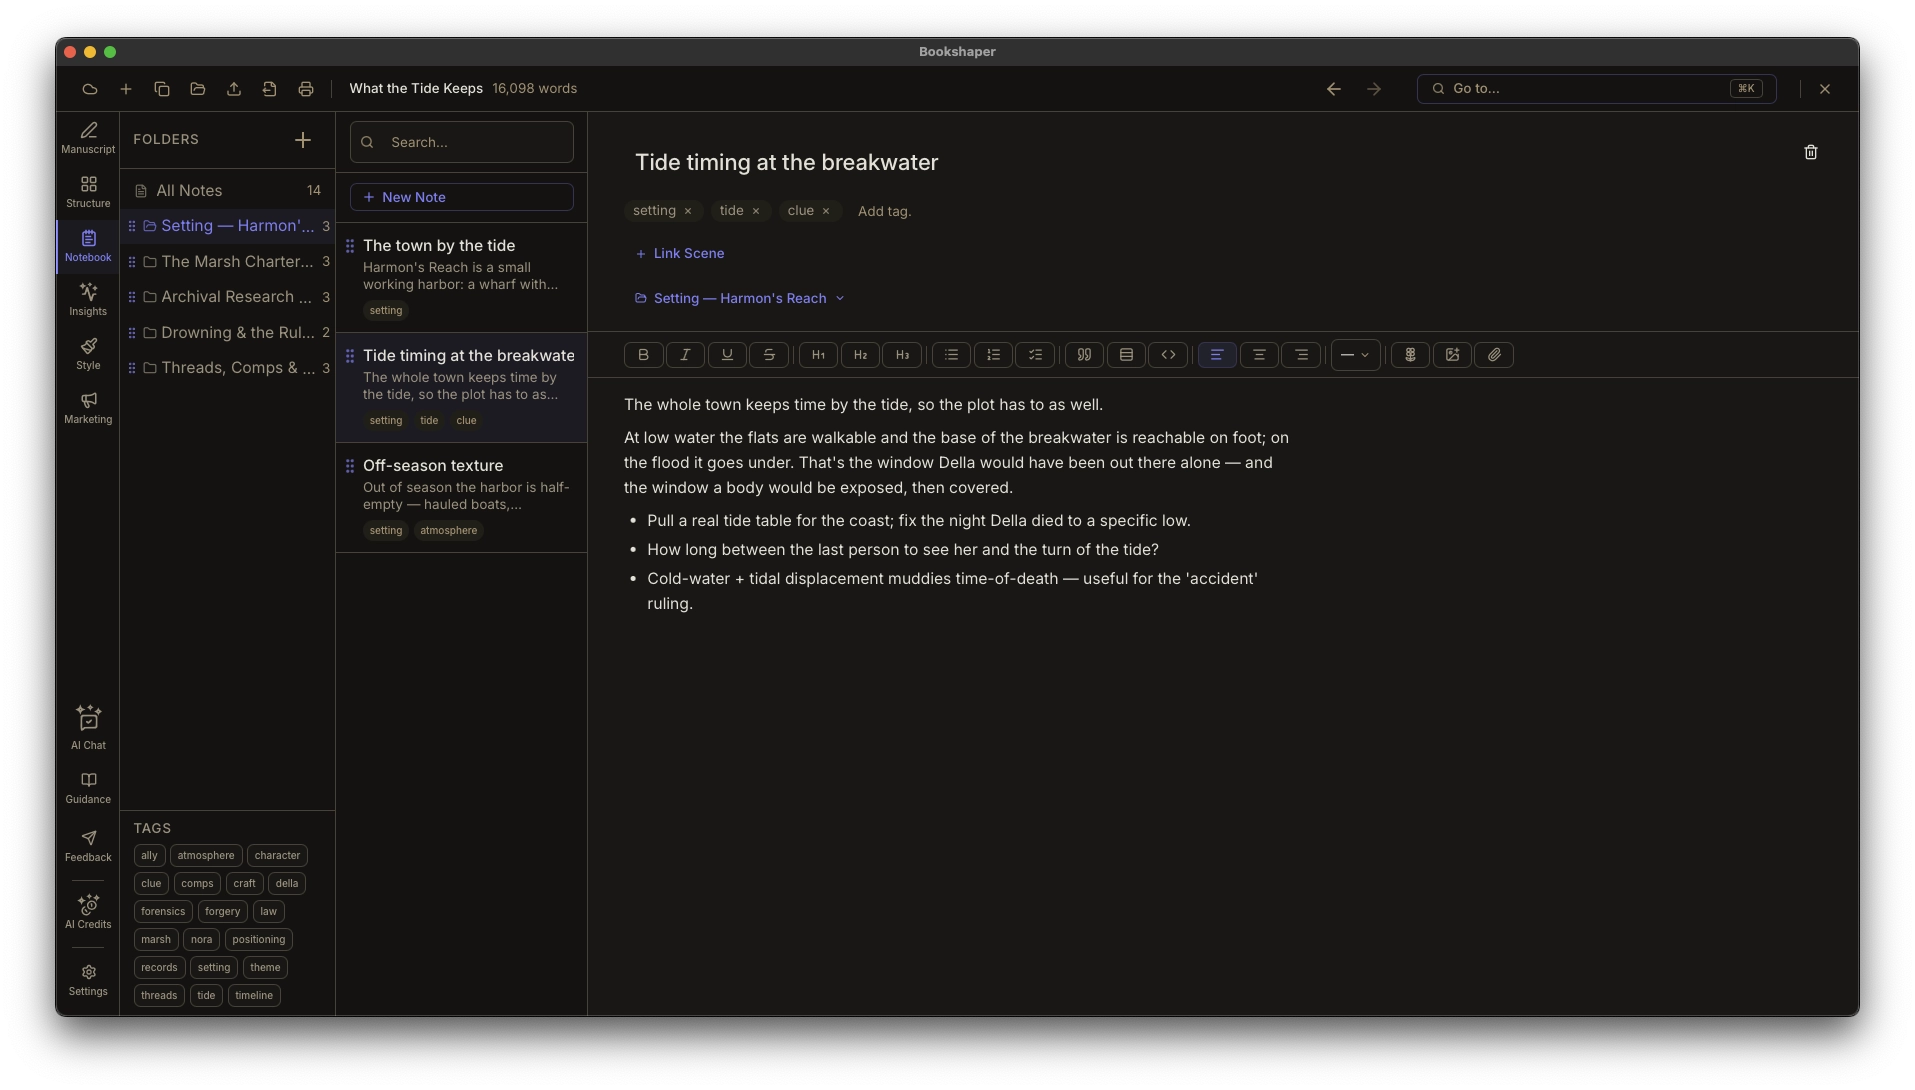1915x1090 pixels.
Task: Apply Heading 1 formatting
Action: click(818, 355)
